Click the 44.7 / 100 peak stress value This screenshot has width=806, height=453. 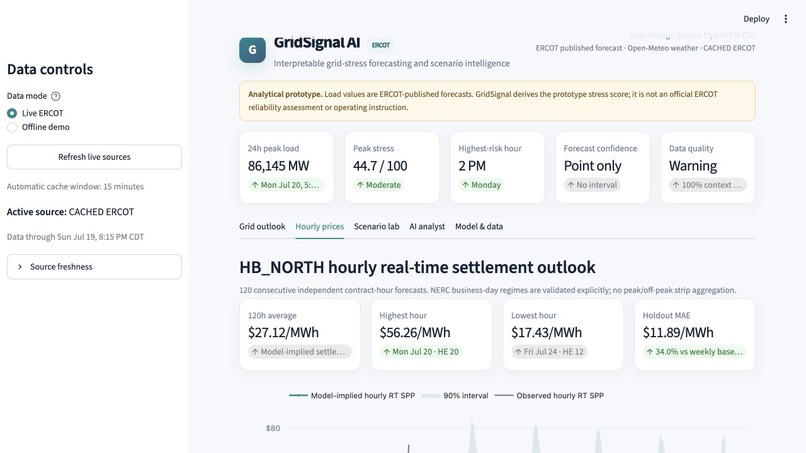(x=380, y=166)
